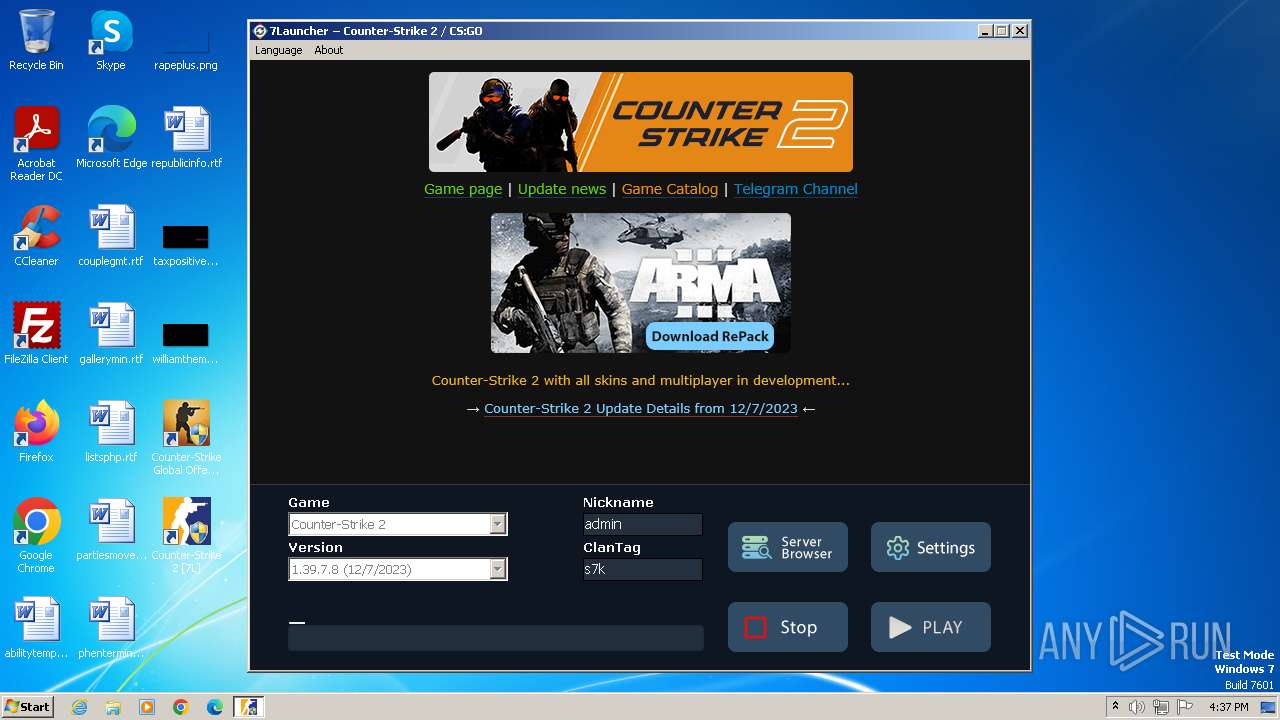Open Action Center flag icon
The width and height of the screenshot is (1280, 720).
coord(1184,707)
